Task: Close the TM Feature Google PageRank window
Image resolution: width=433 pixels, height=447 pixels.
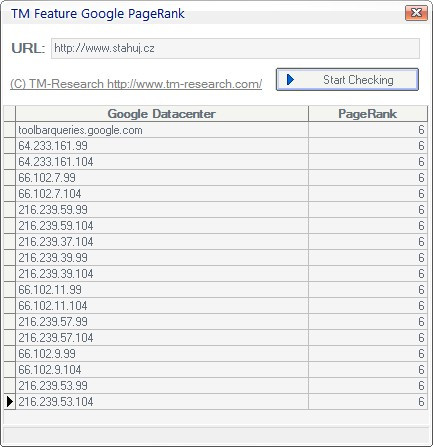Action: click(x=416, y=13)
